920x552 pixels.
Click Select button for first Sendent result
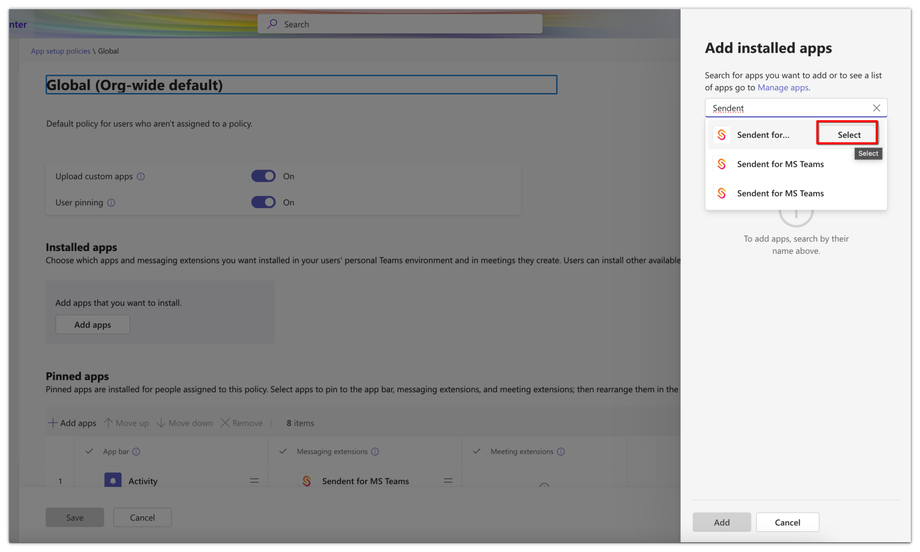tap(848, 134)
